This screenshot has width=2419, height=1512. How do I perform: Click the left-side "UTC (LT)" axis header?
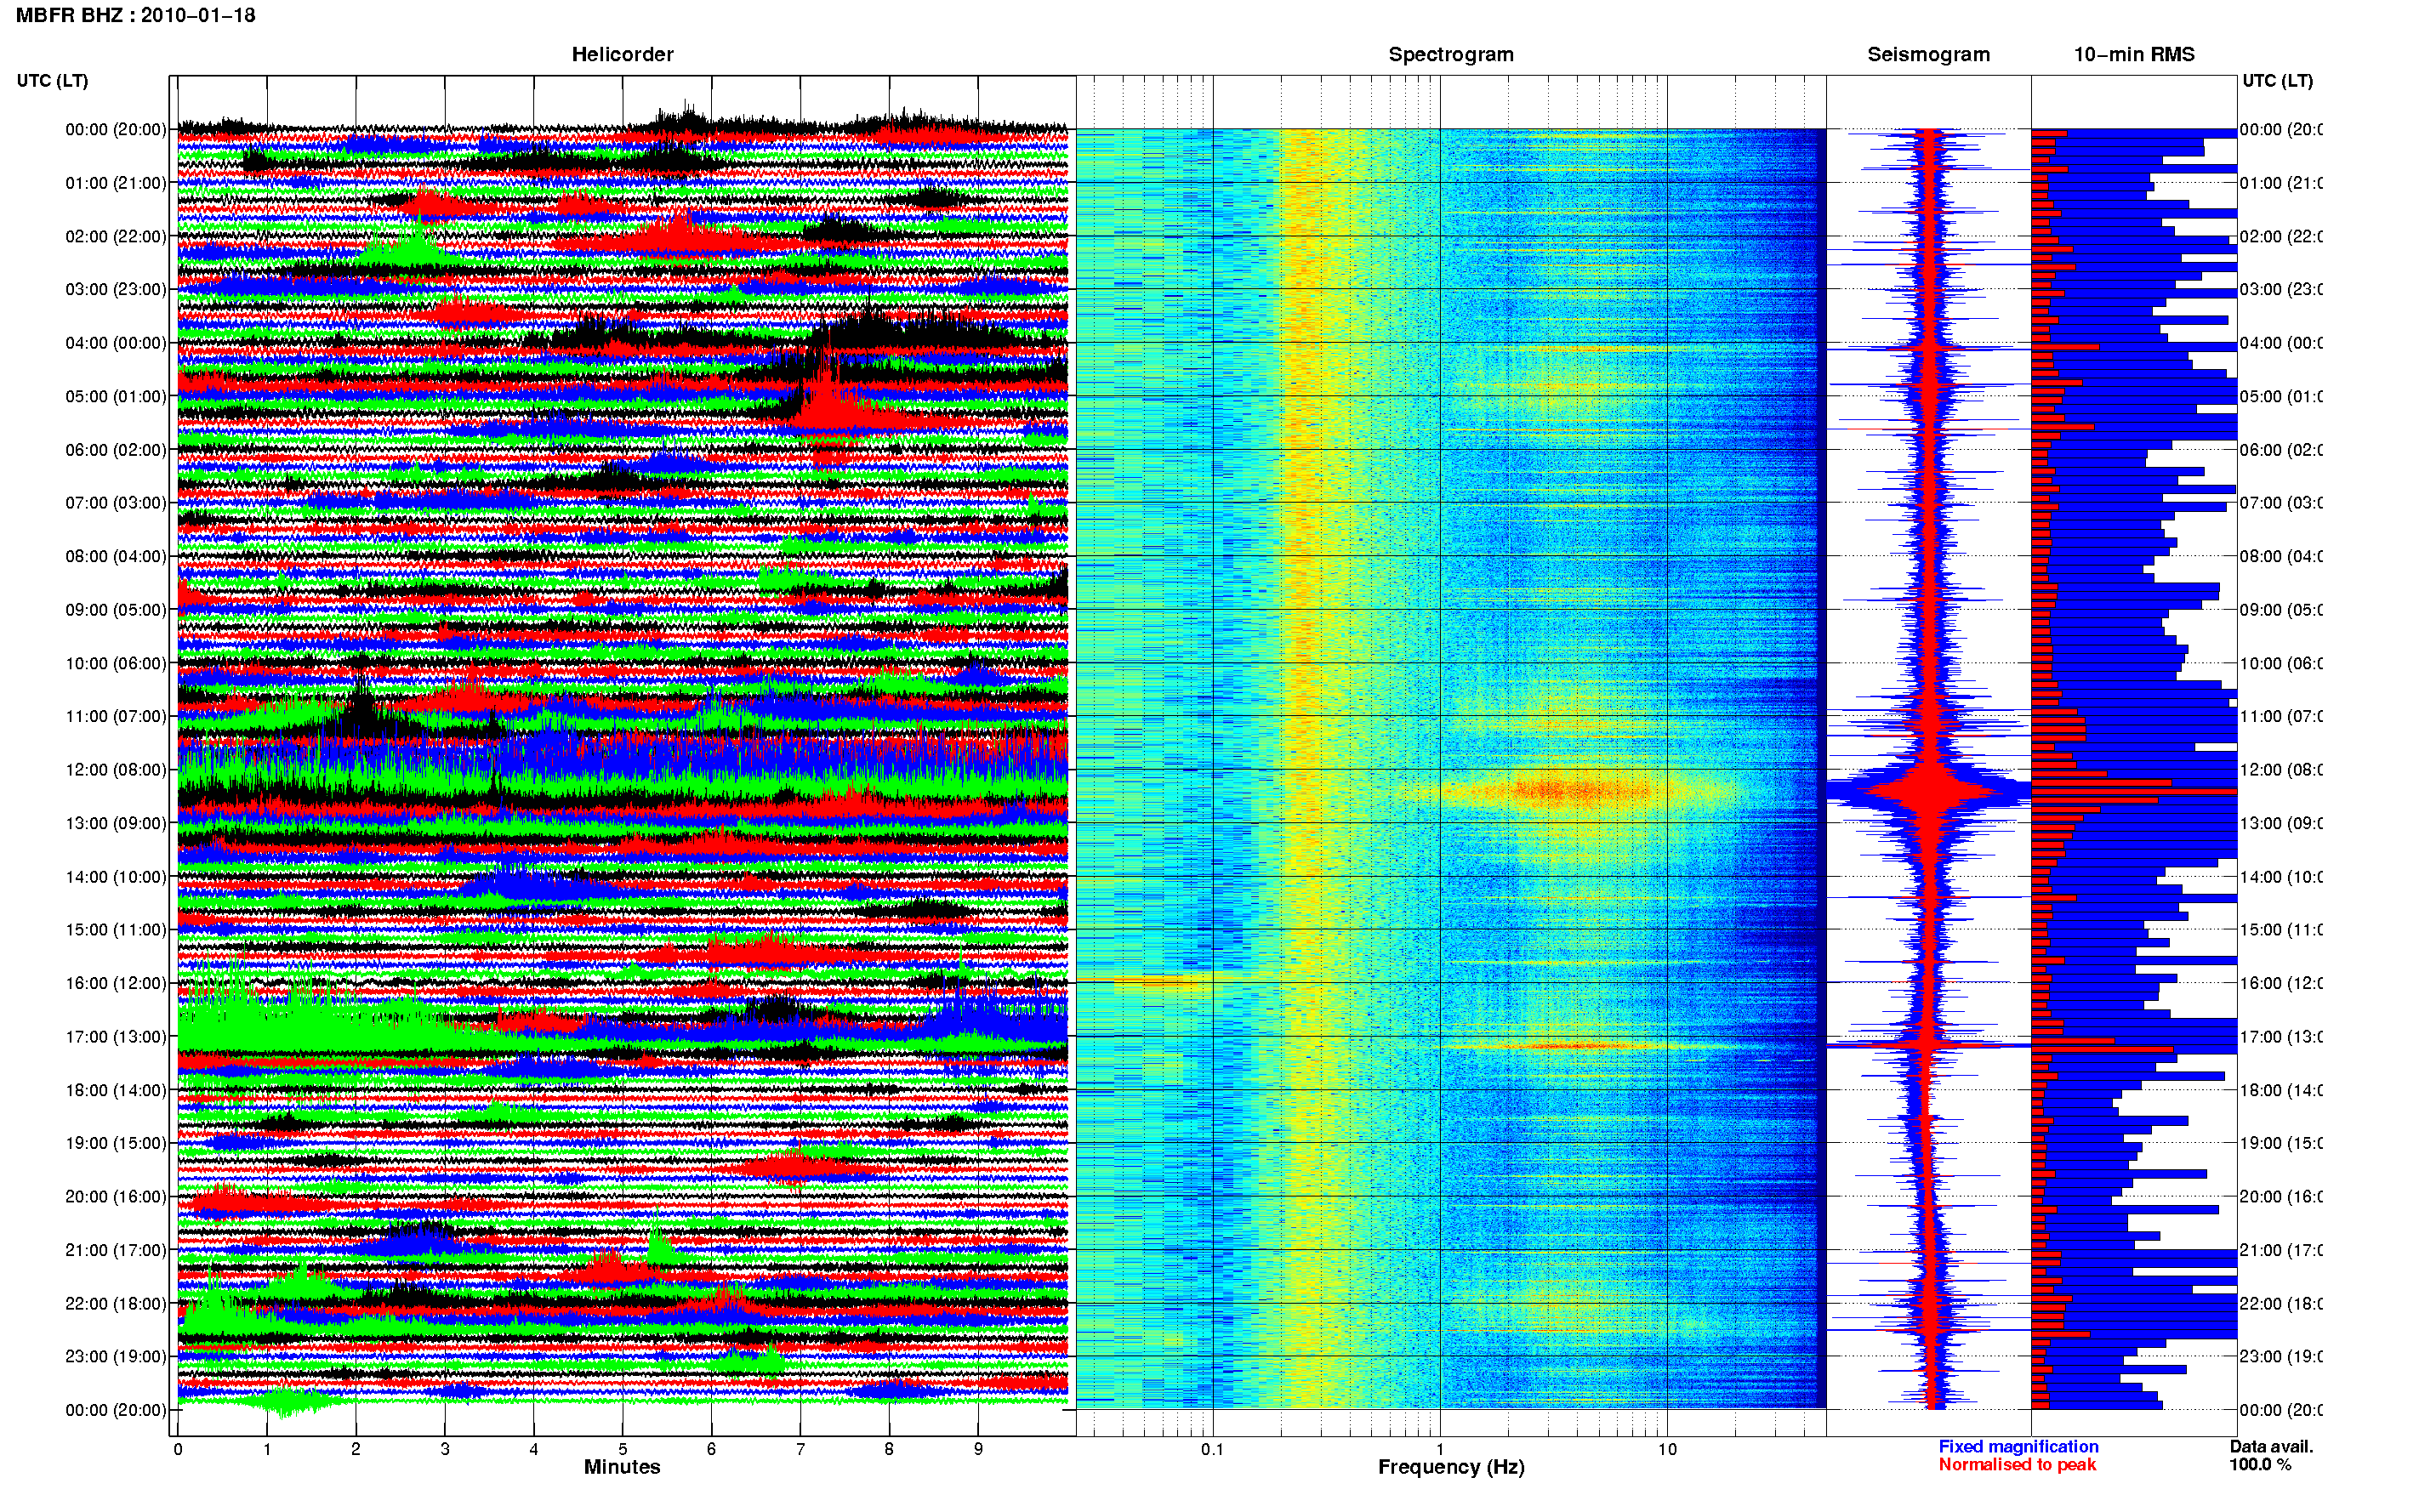pyautogui.click(x=52, y=80)
